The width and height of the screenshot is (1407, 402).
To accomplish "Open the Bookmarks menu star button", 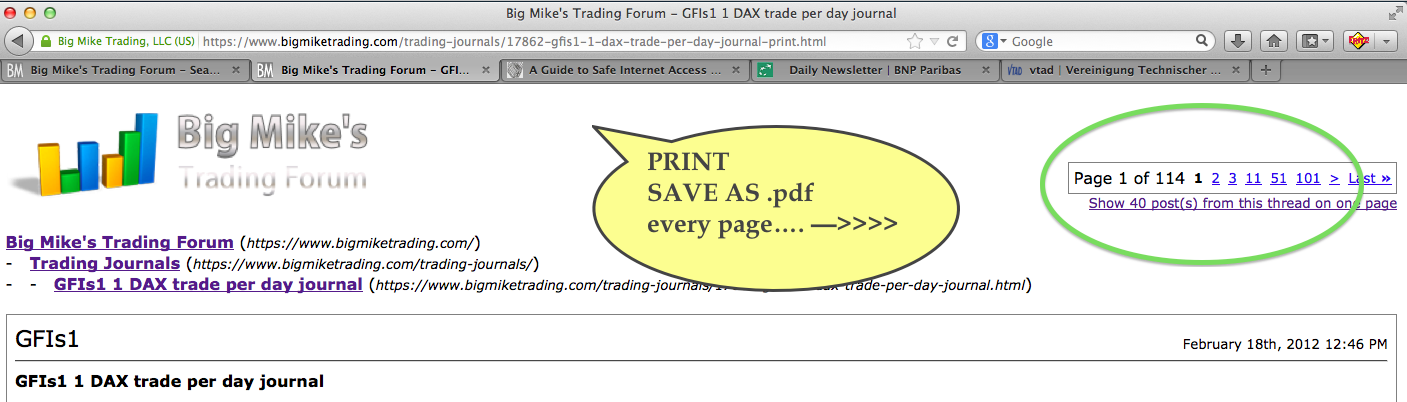I will (x=1314, y=42).
